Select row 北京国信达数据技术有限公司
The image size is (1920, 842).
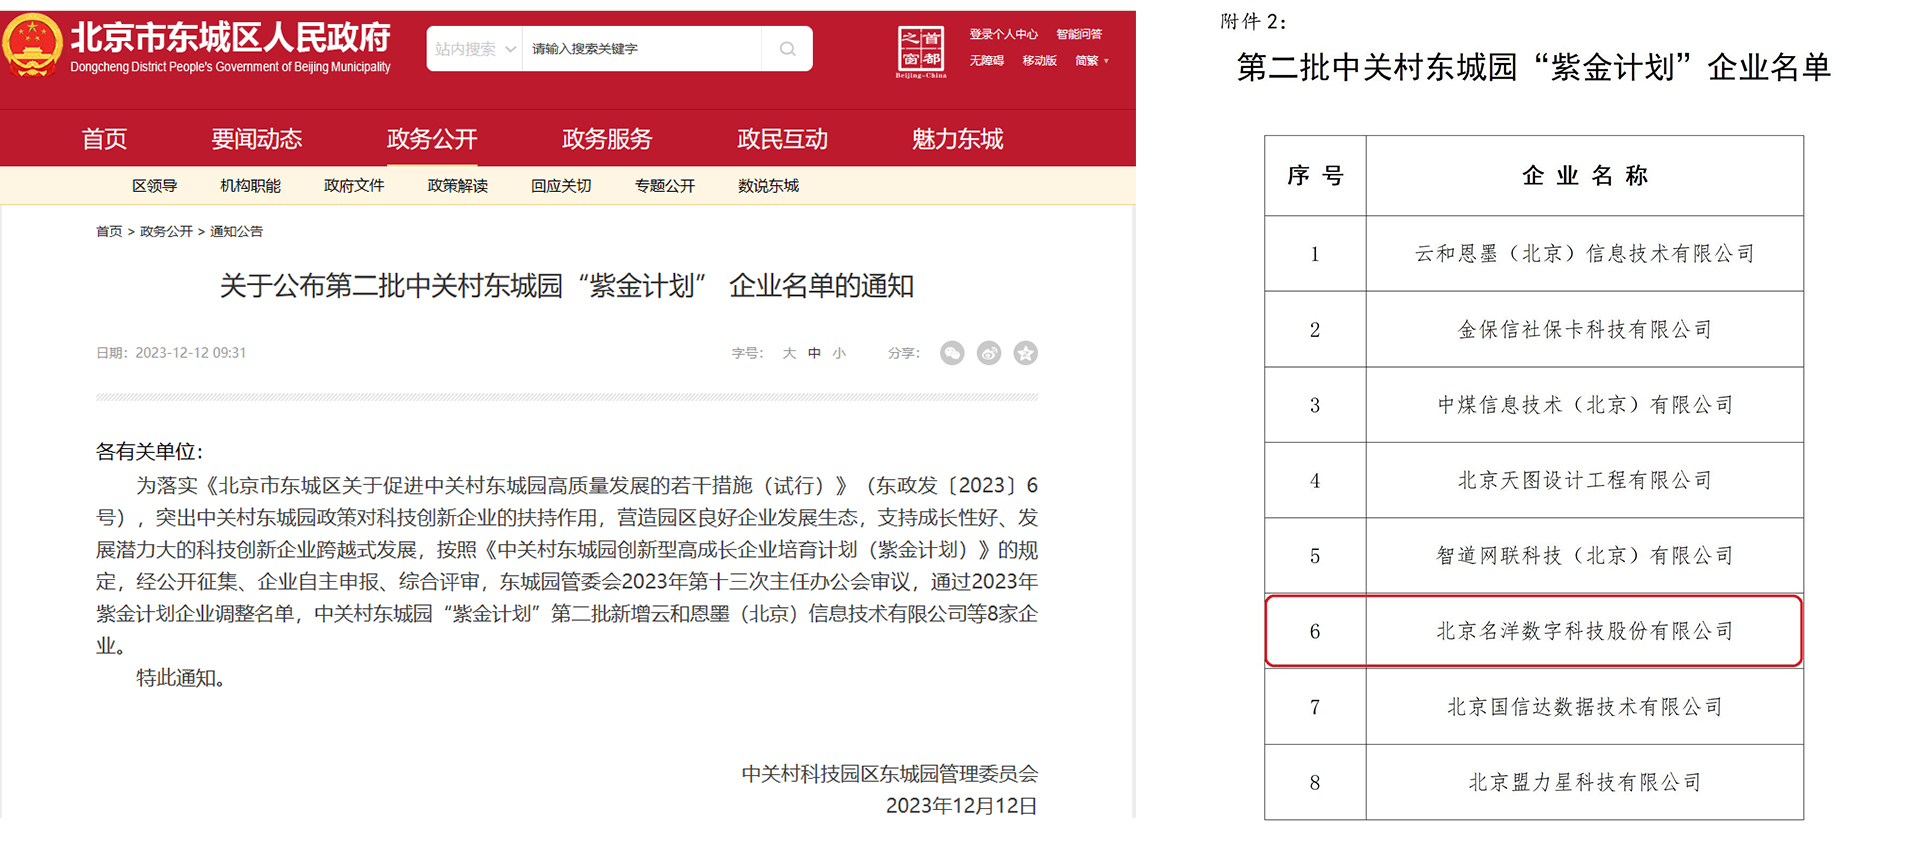coord(1534,707)
